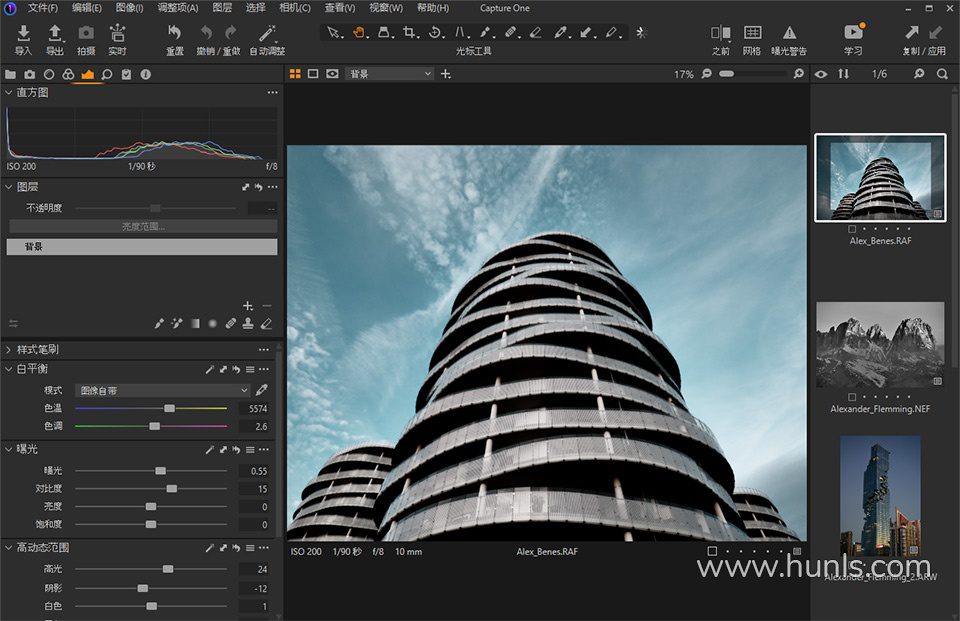Click the 拍摄 (Capture) camera icon
Image resolution: width=960 pixels, height=621 pixels.
pos(86,33)
